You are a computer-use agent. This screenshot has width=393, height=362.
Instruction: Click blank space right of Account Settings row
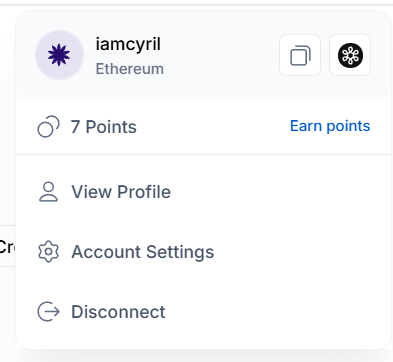[x=300, y=252]
